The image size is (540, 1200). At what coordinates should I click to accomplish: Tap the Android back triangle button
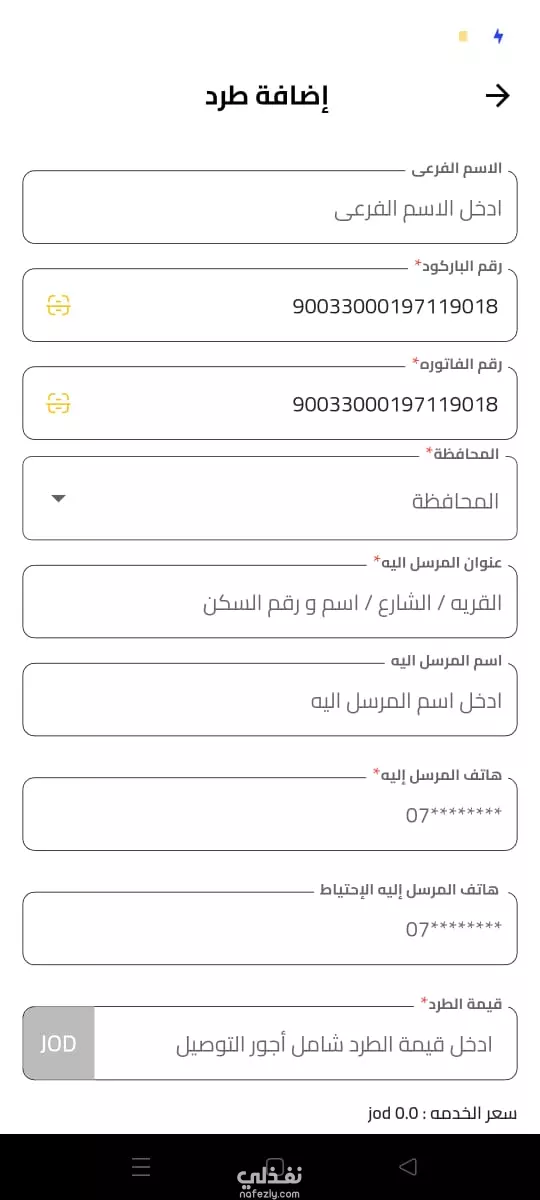407,1167
